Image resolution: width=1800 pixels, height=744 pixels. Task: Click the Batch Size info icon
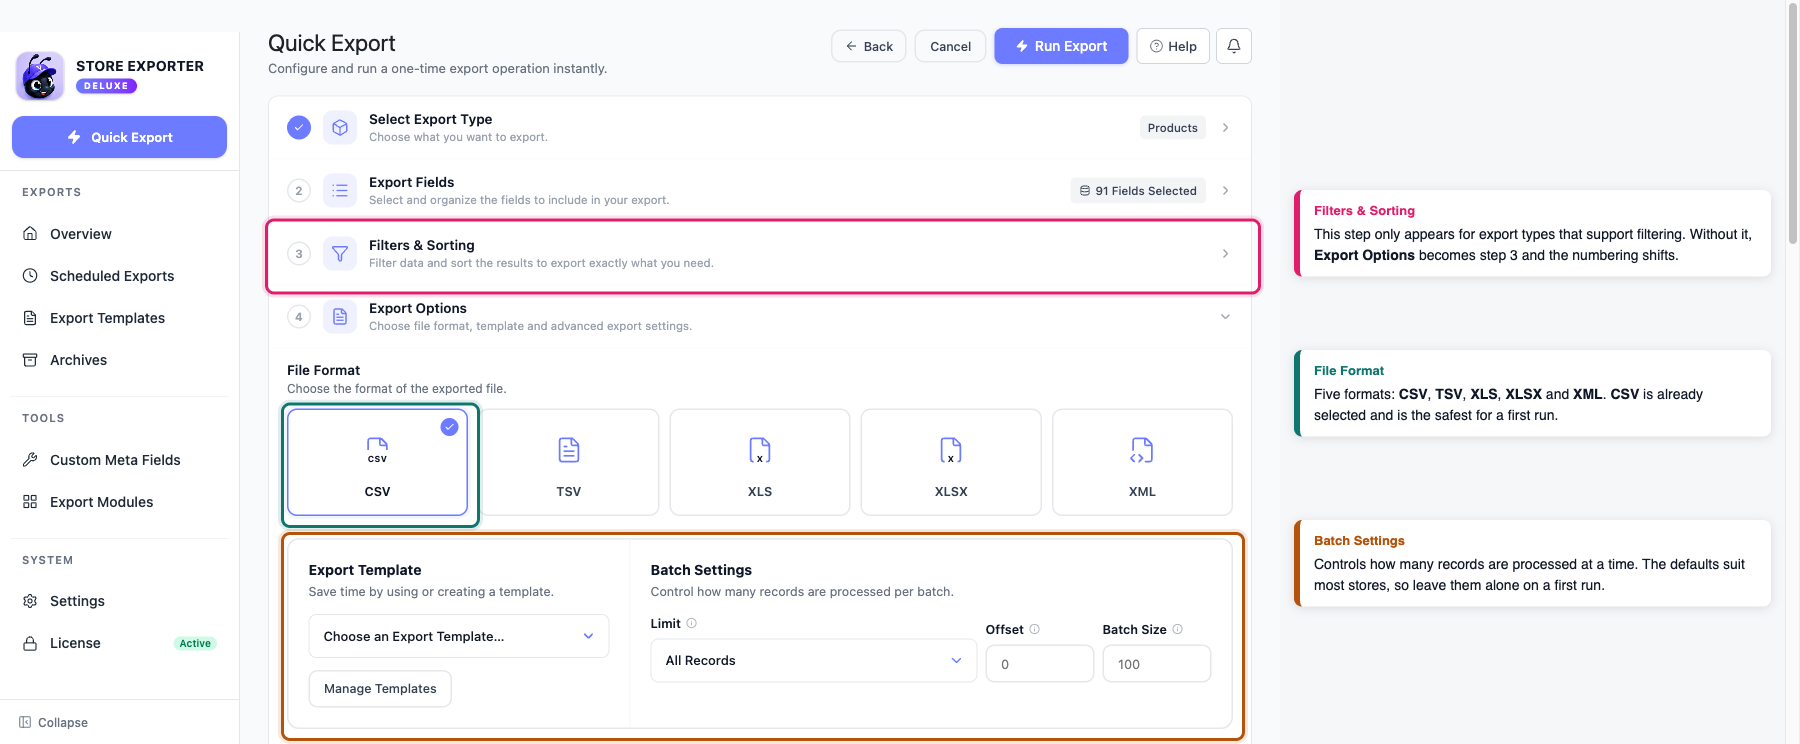coord(1178,629)
